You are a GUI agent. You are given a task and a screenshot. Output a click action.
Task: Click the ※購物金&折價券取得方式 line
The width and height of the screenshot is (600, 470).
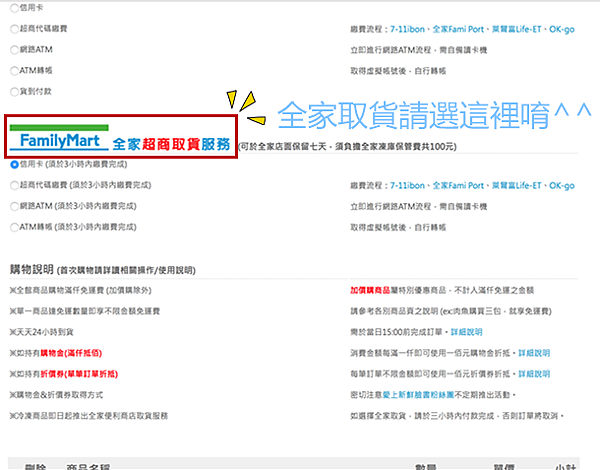[x=56, y=395]
